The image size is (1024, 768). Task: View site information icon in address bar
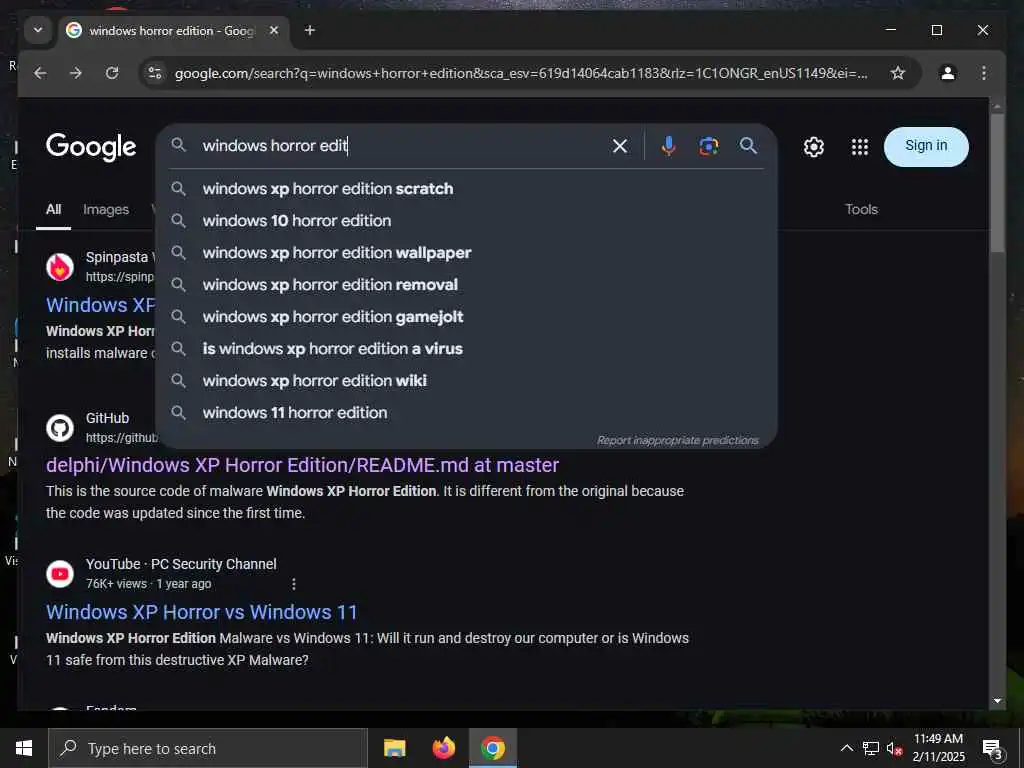point(155,73)
